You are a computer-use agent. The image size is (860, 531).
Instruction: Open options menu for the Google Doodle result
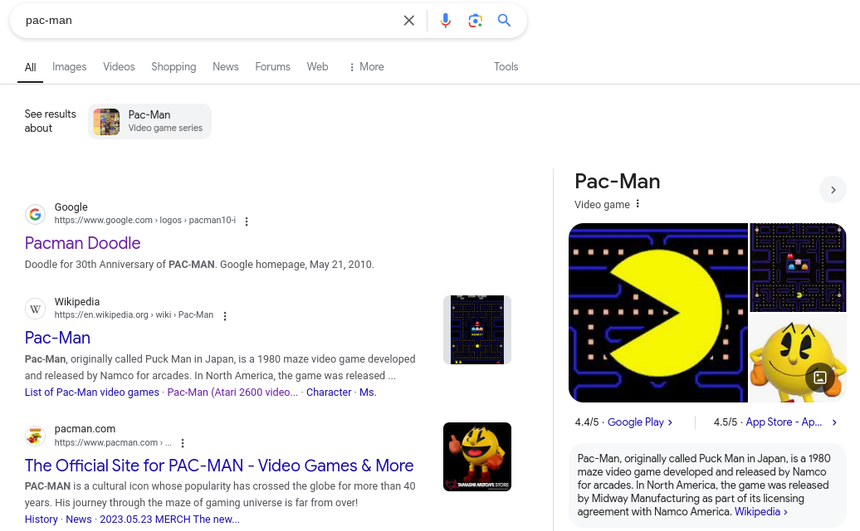[247, 221]
